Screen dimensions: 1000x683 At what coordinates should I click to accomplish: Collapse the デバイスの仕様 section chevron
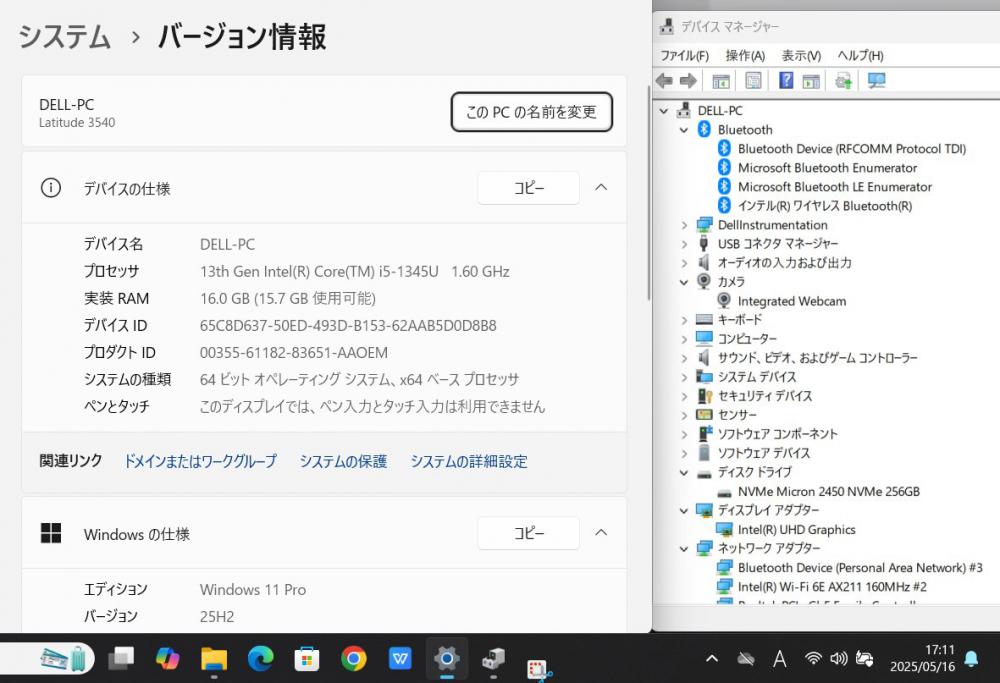tap(601, 188)
